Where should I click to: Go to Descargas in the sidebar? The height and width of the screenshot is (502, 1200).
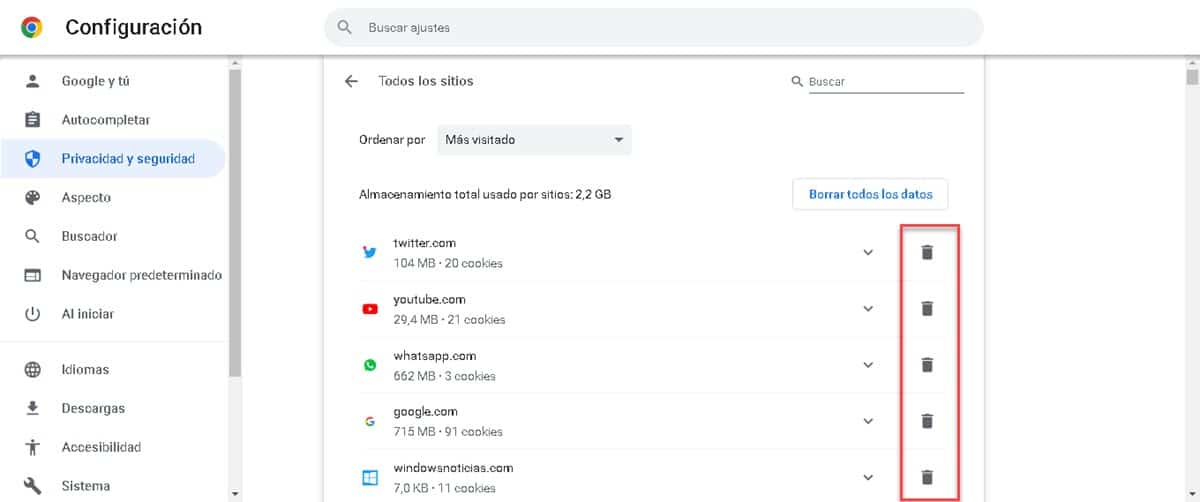pos(93,408)
